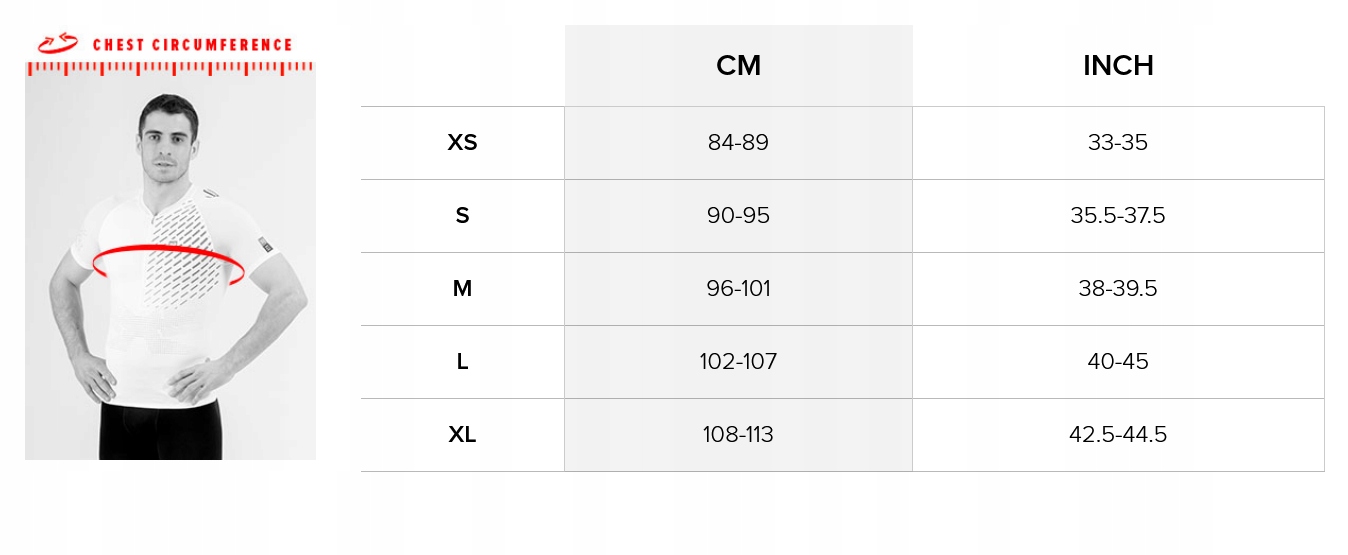Pick the M size row label
Image resolution: width=1348 pixels, height=555 pixels.
(x=462, y=289)
